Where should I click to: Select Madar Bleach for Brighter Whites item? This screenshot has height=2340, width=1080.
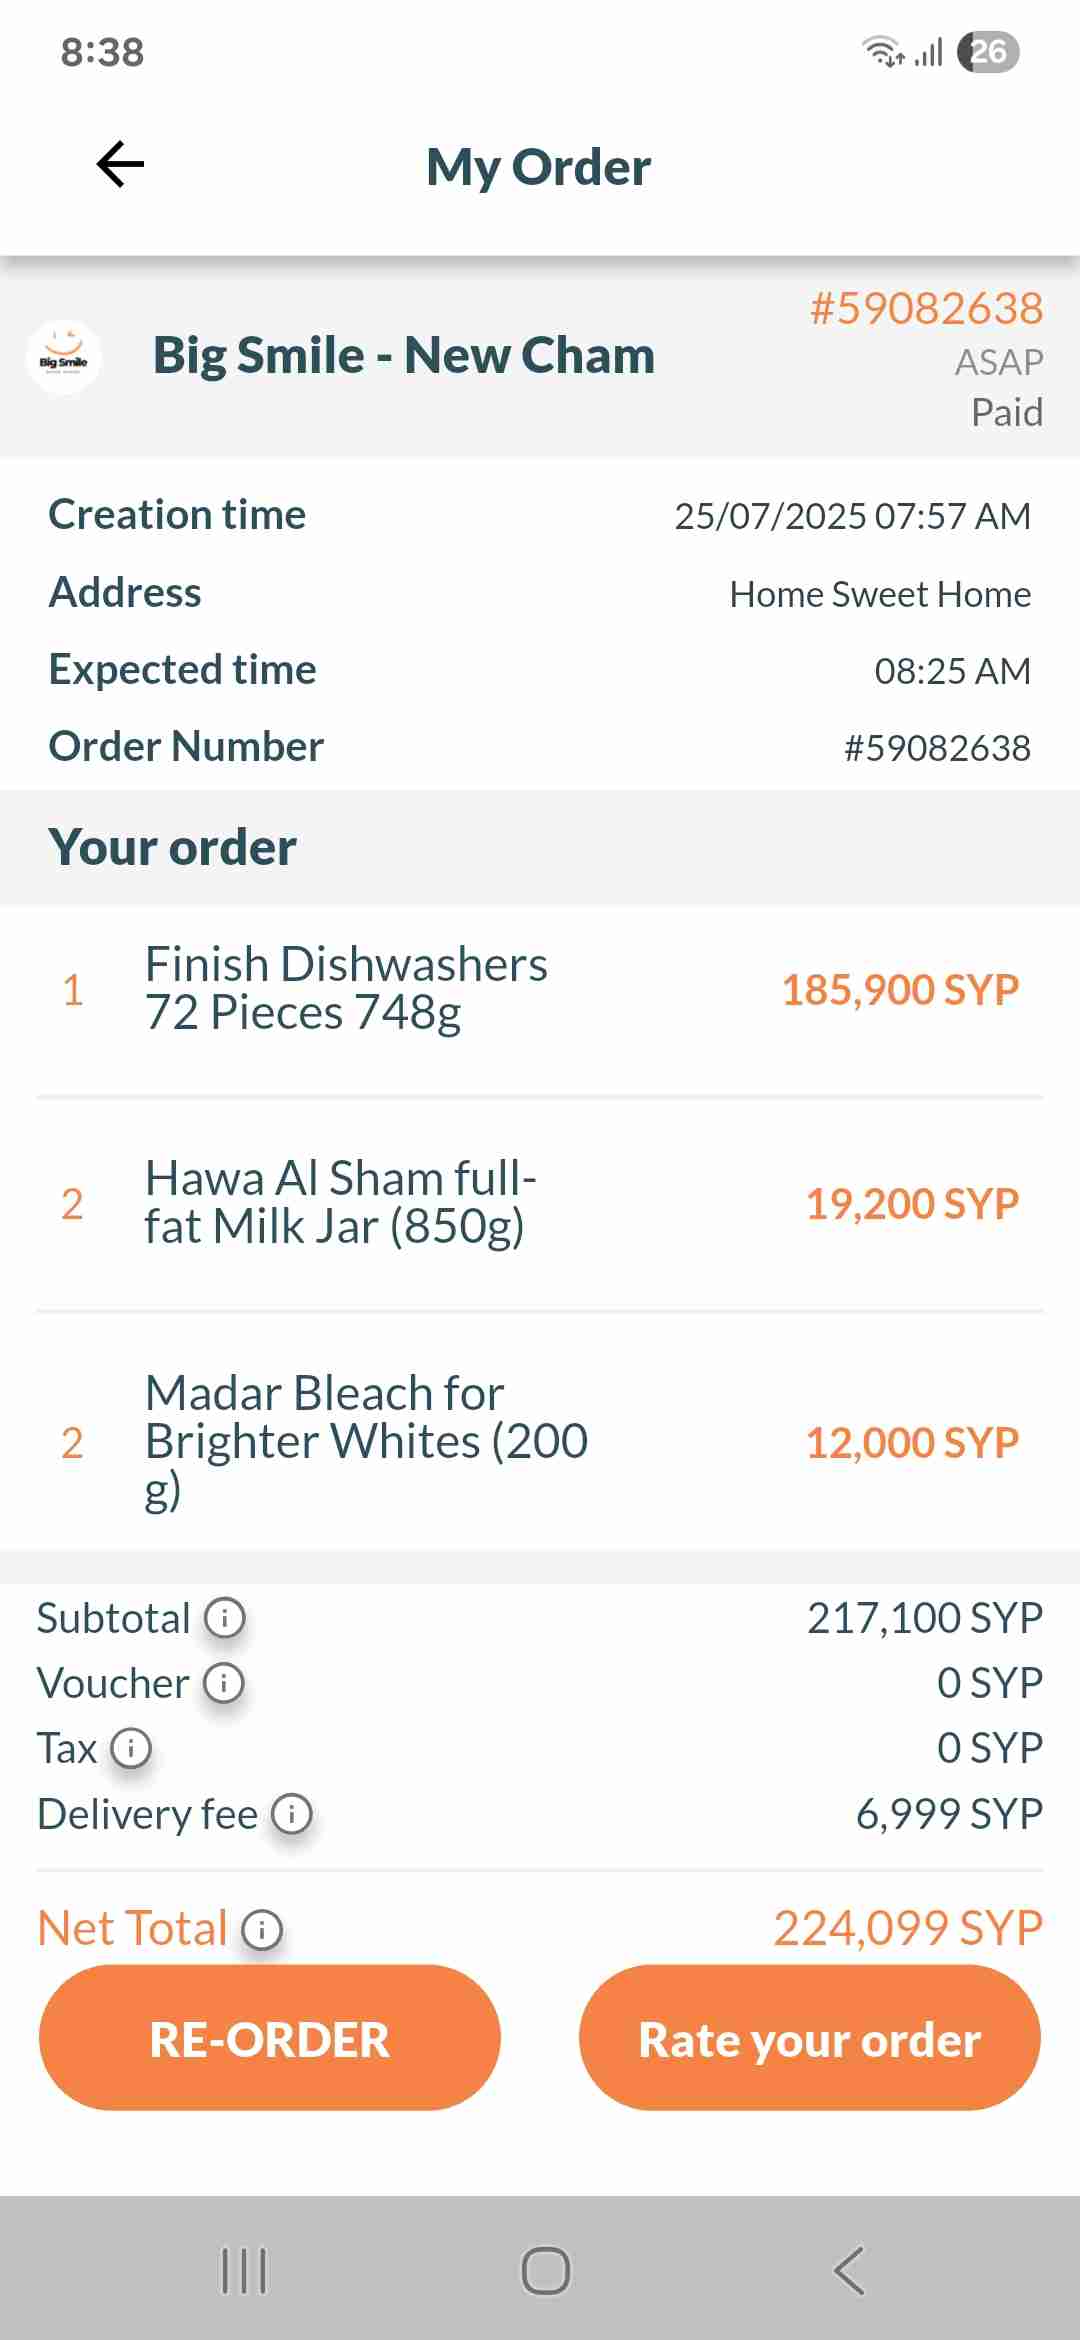[366, 1441]
